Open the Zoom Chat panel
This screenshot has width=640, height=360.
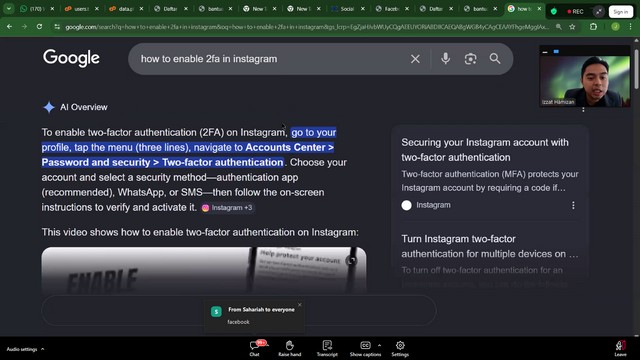click(255, 348)
